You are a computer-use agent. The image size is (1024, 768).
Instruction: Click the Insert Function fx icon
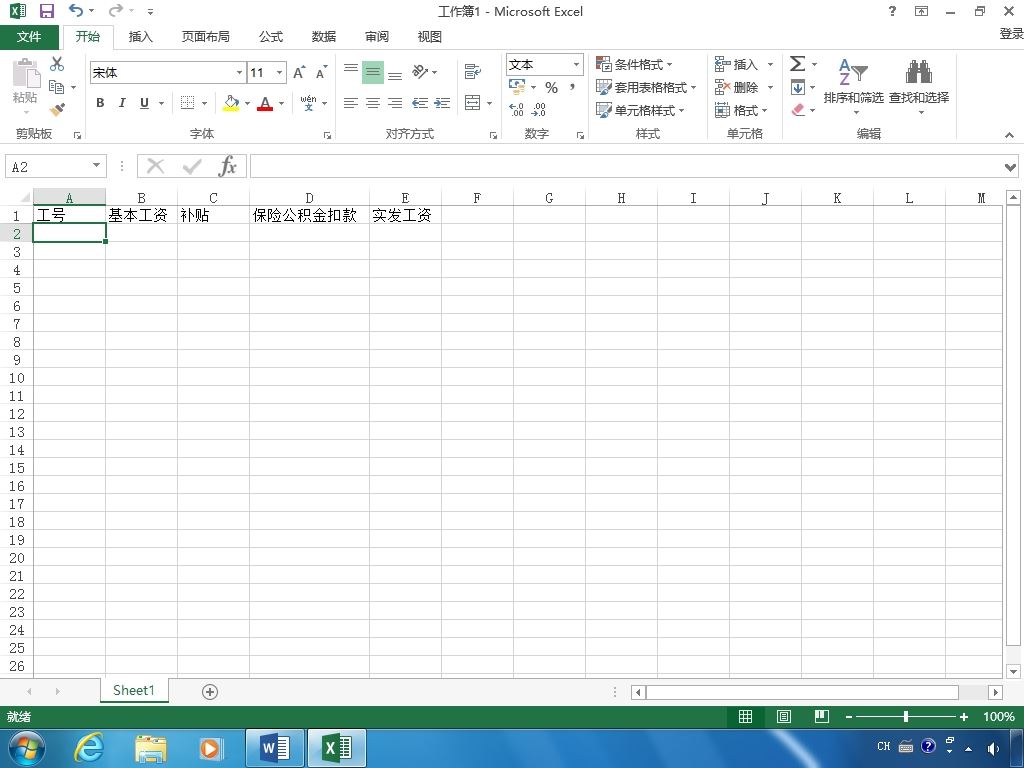227,167
